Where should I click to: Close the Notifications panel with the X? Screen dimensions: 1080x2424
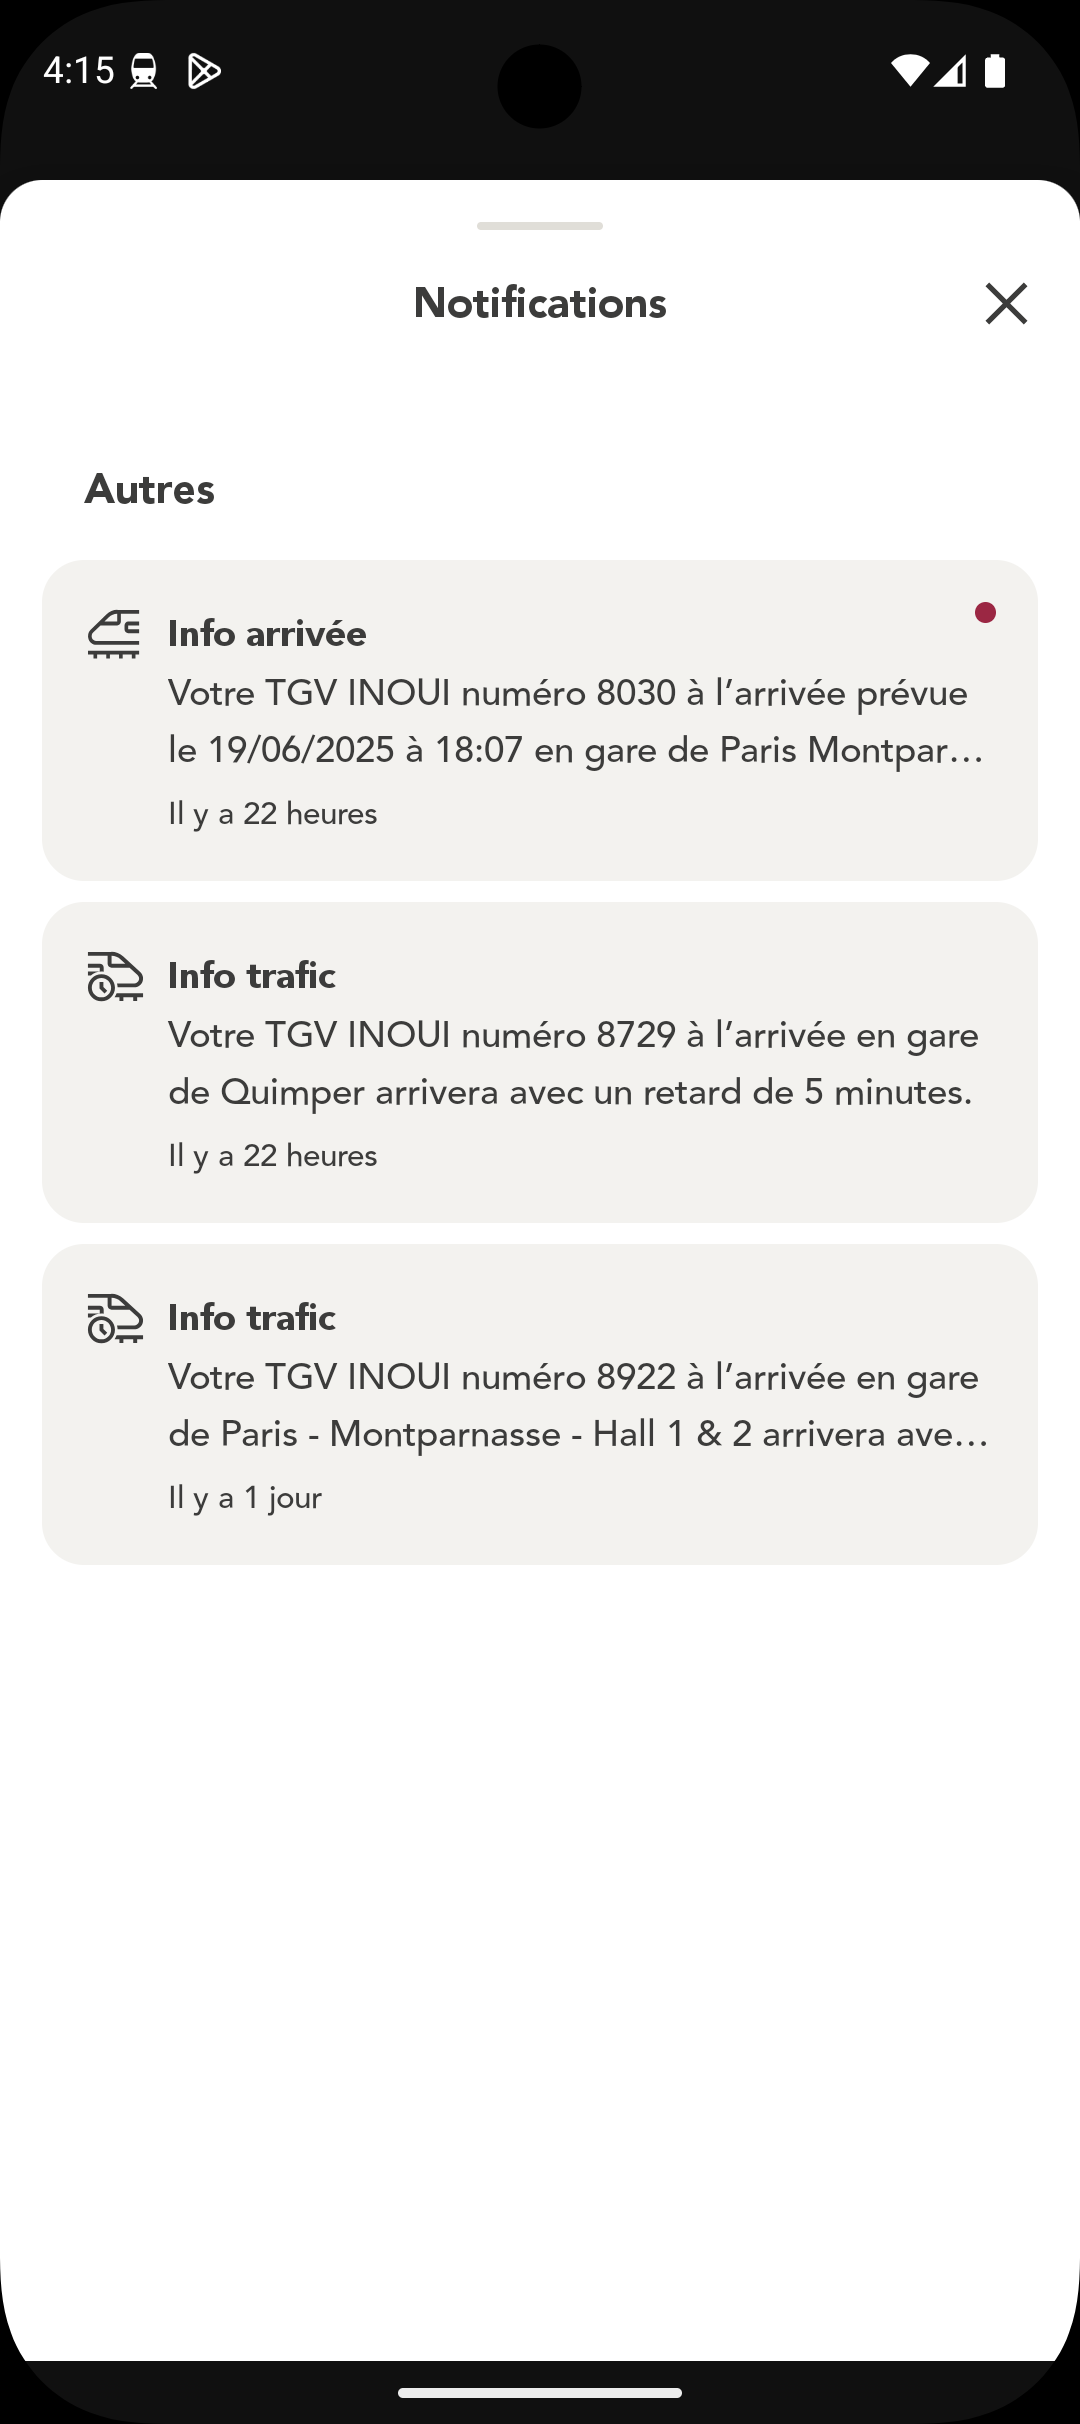tap(1006, 303)
